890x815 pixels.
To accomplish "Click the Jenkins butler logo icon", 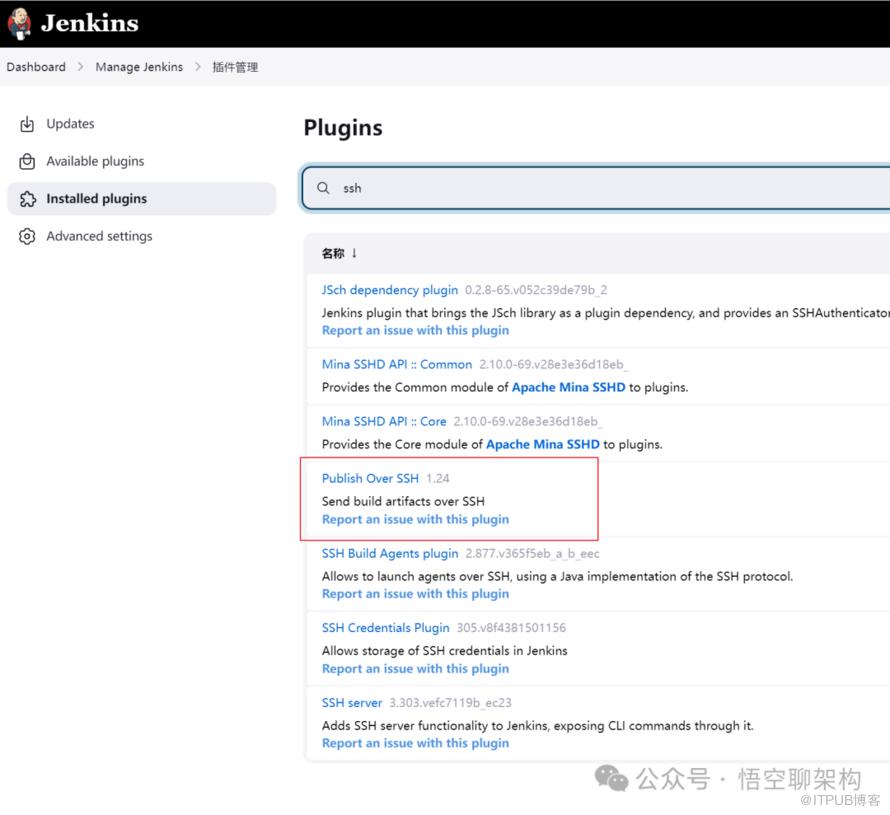I will (19, 23).
